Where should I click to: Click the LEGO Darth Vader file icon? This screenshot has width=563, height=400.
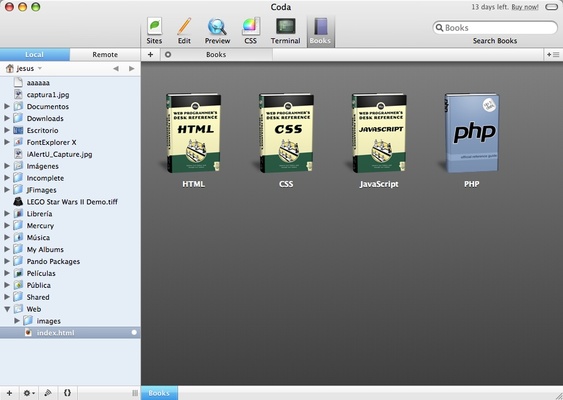point(18,201)
